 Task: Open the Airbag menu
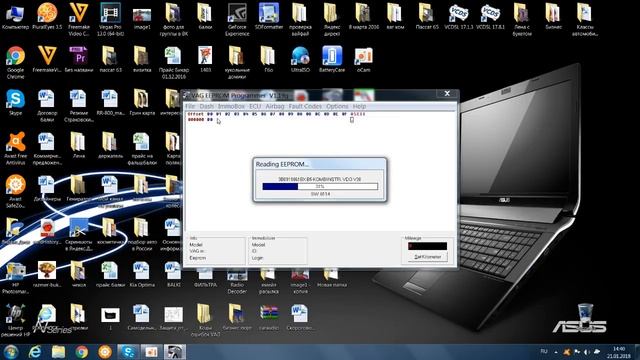point(275,106)
